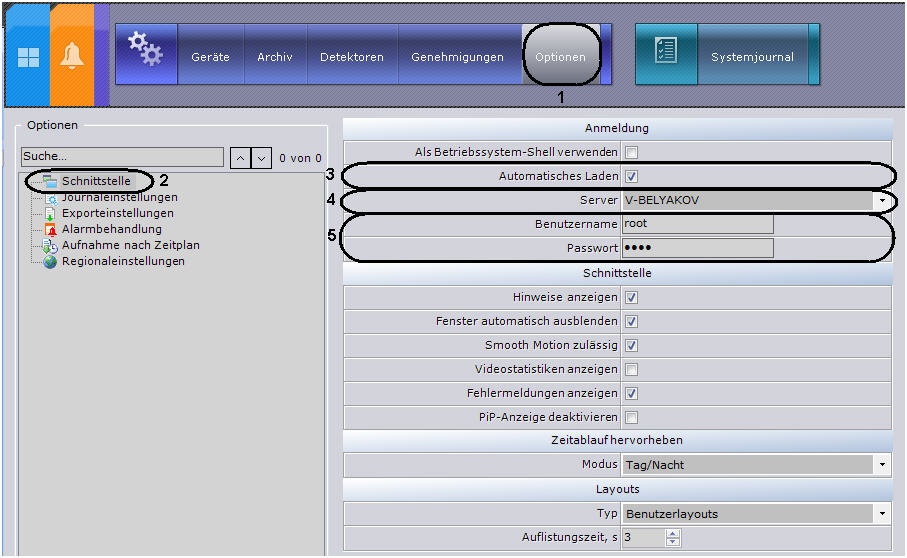907x558 pixels.
Task: Select Exporteinstellungen in options tree
Action: (117, 213)
